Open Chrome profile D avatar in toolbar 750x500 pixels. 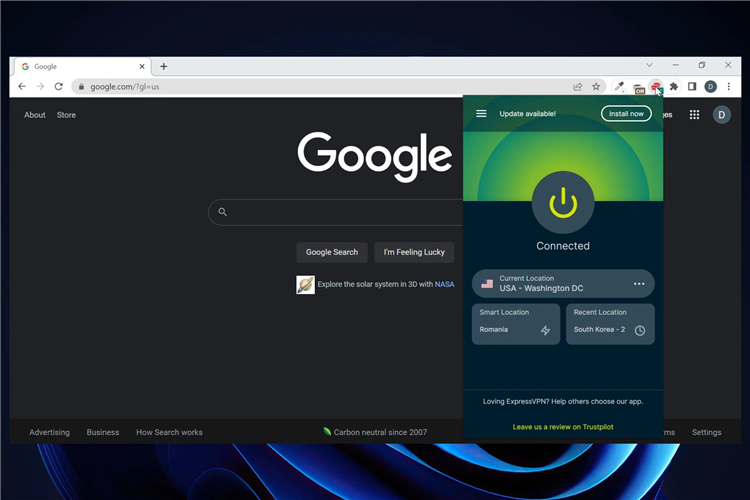[710, 87]
